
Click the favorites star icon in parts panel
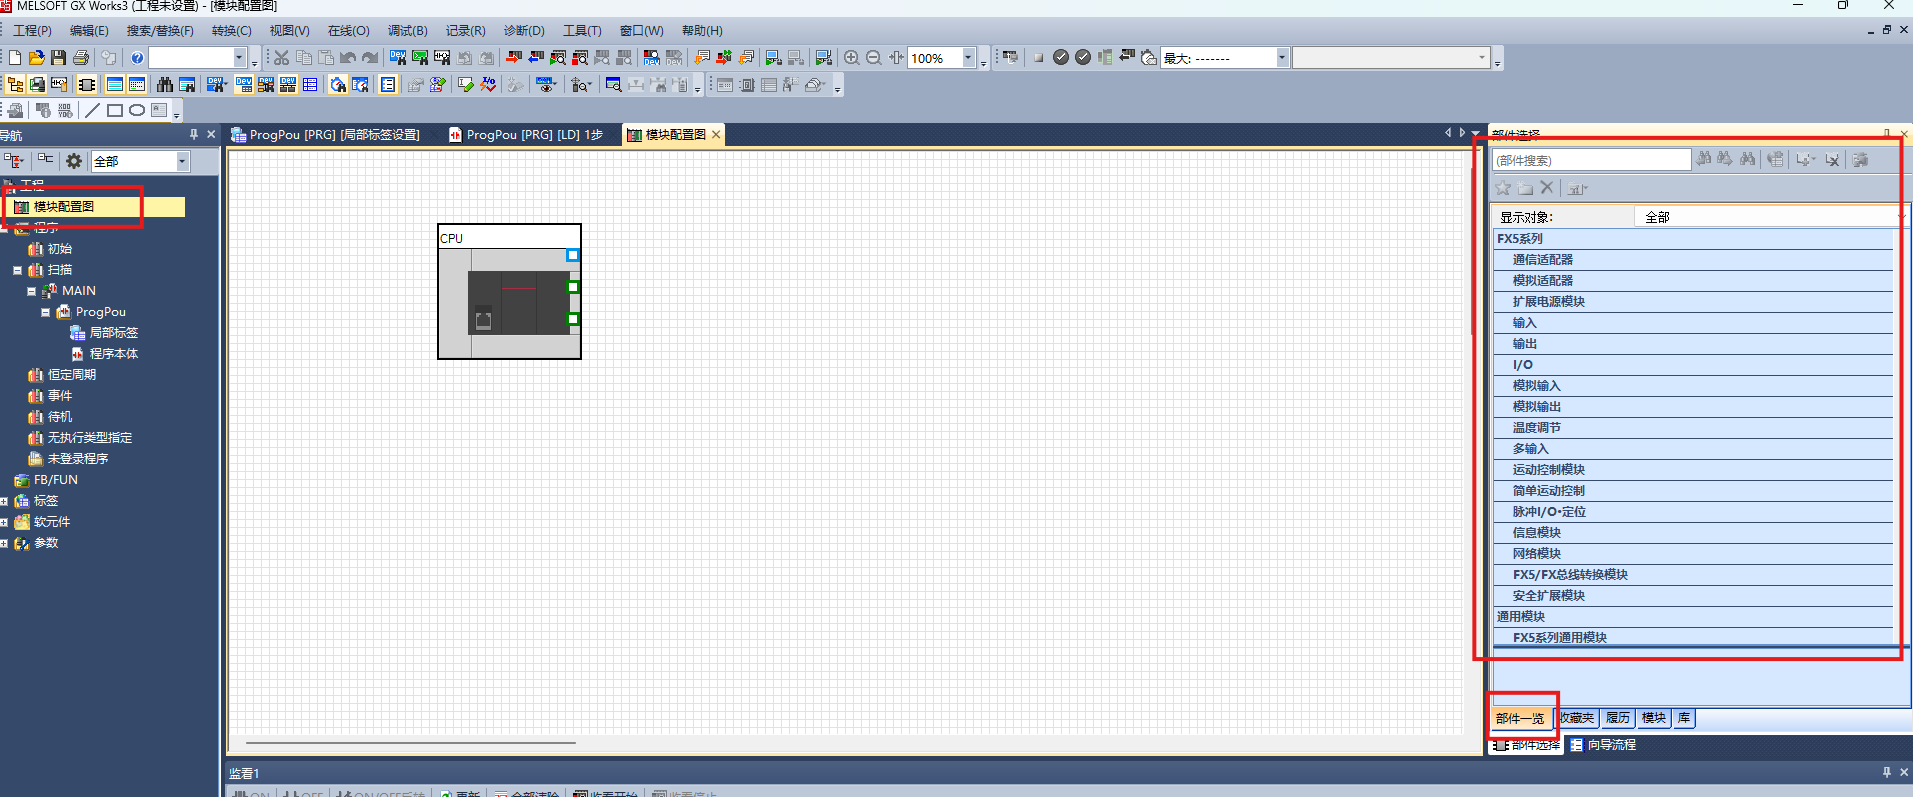click(1503, 188)
